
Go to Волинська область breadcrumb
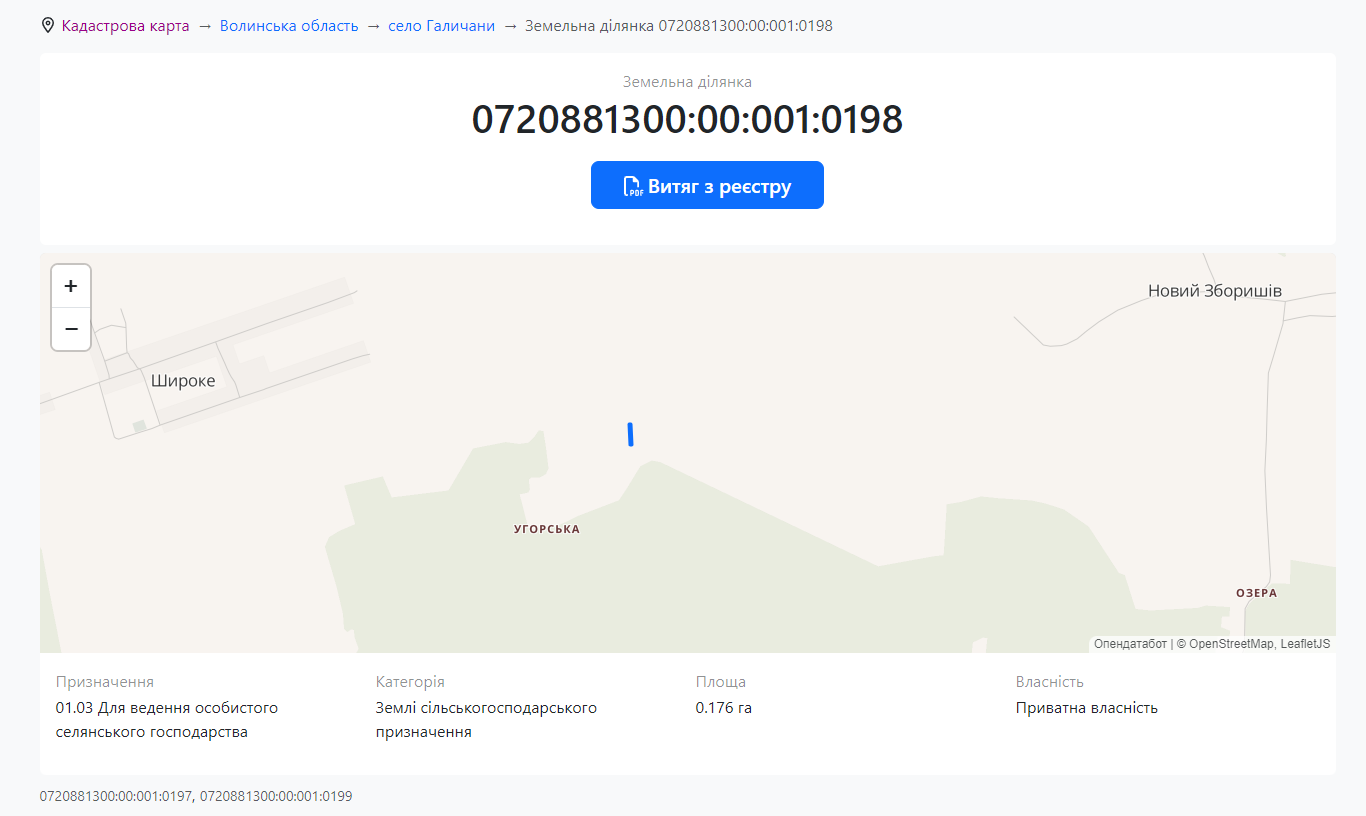tap(289, 26)
